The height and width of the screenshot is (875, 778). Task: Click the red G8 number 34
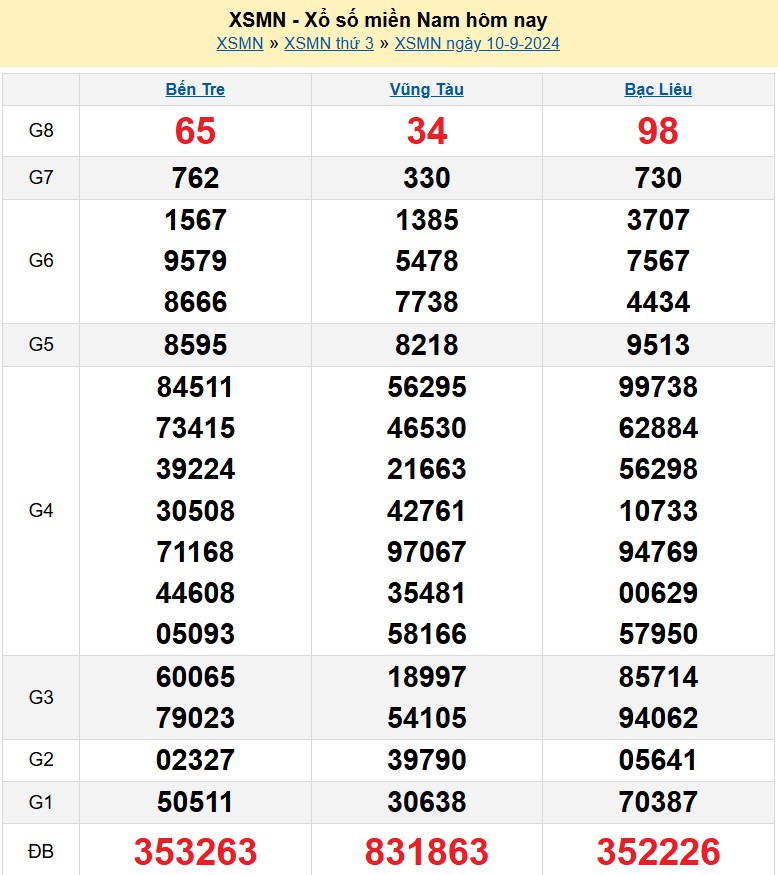point(427,131)
